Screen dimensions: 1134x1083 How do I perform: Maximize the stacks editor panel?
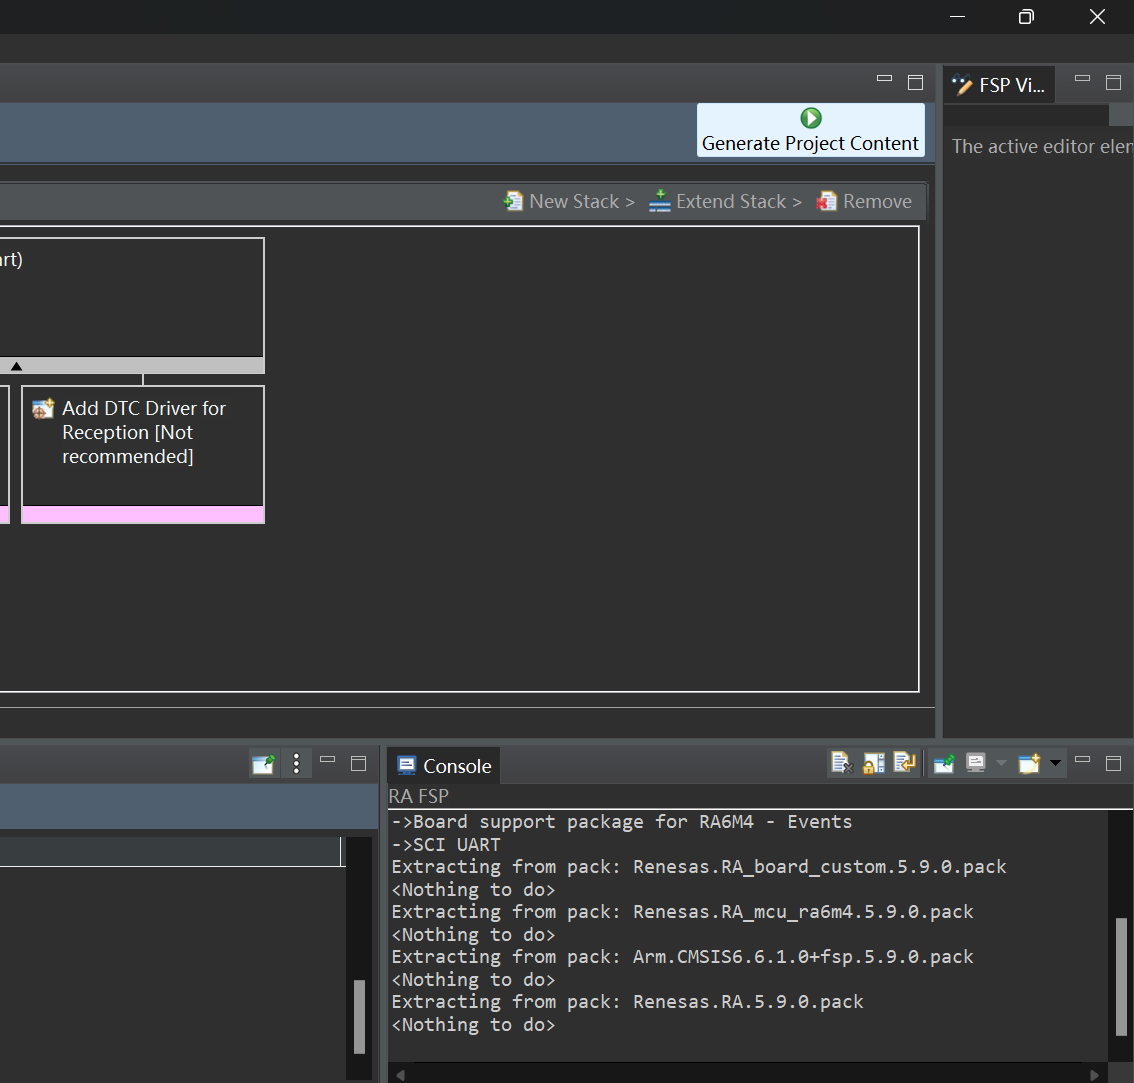[x=916, y=82]
